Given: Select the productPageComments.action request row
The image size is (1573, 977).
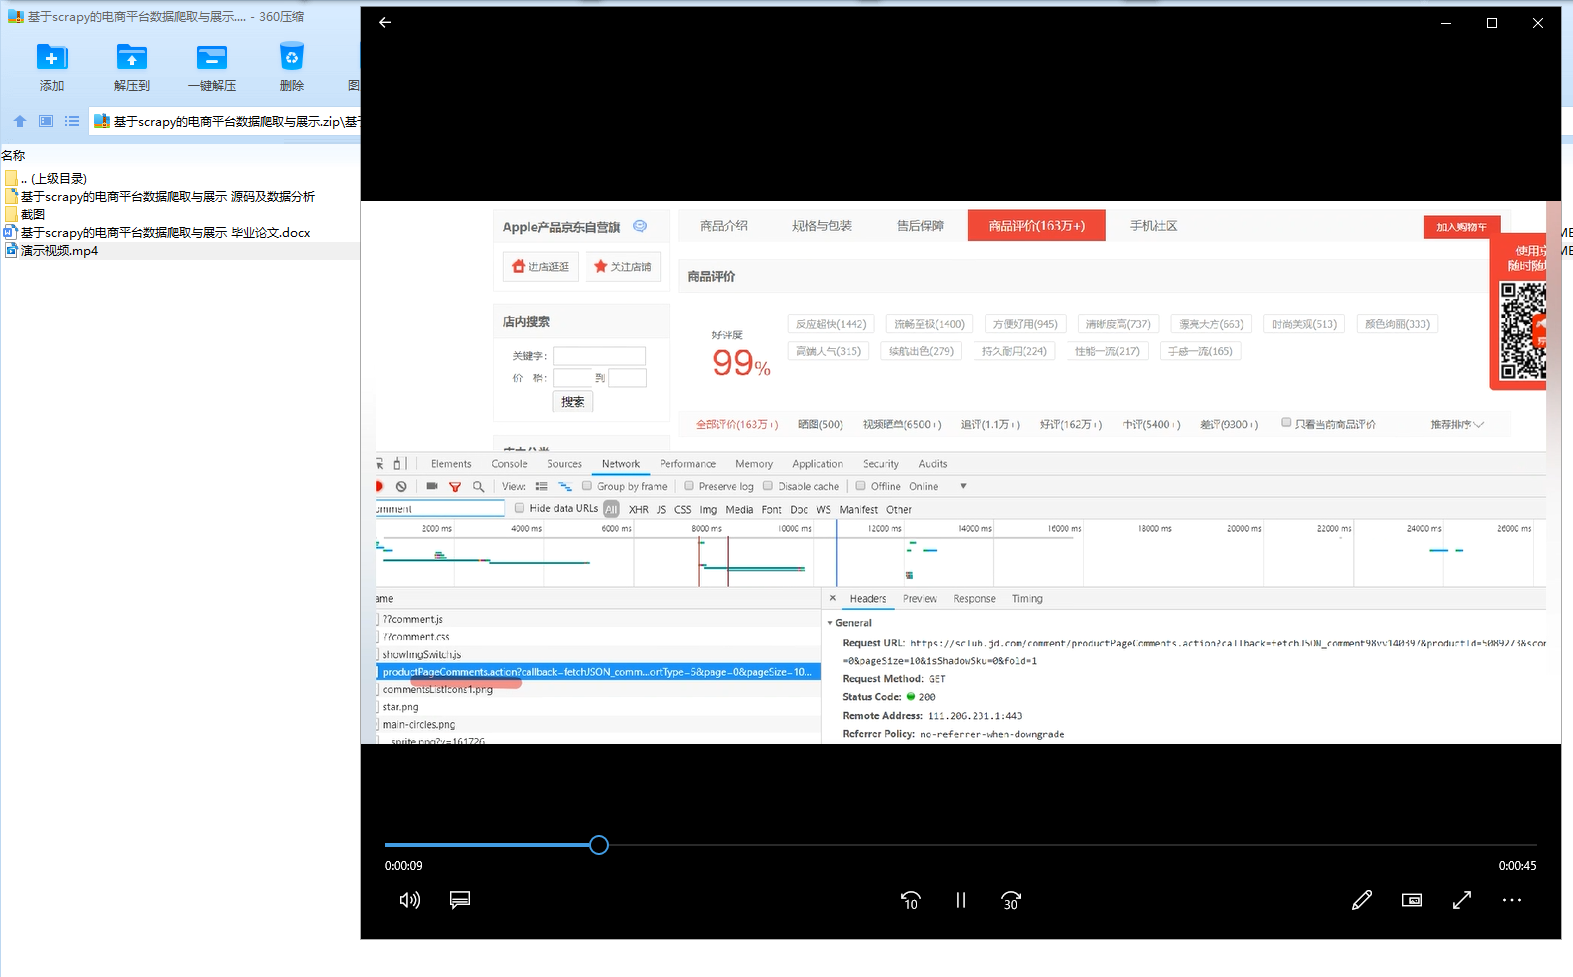Looking at the screenshot, I should tap(598, 672).
